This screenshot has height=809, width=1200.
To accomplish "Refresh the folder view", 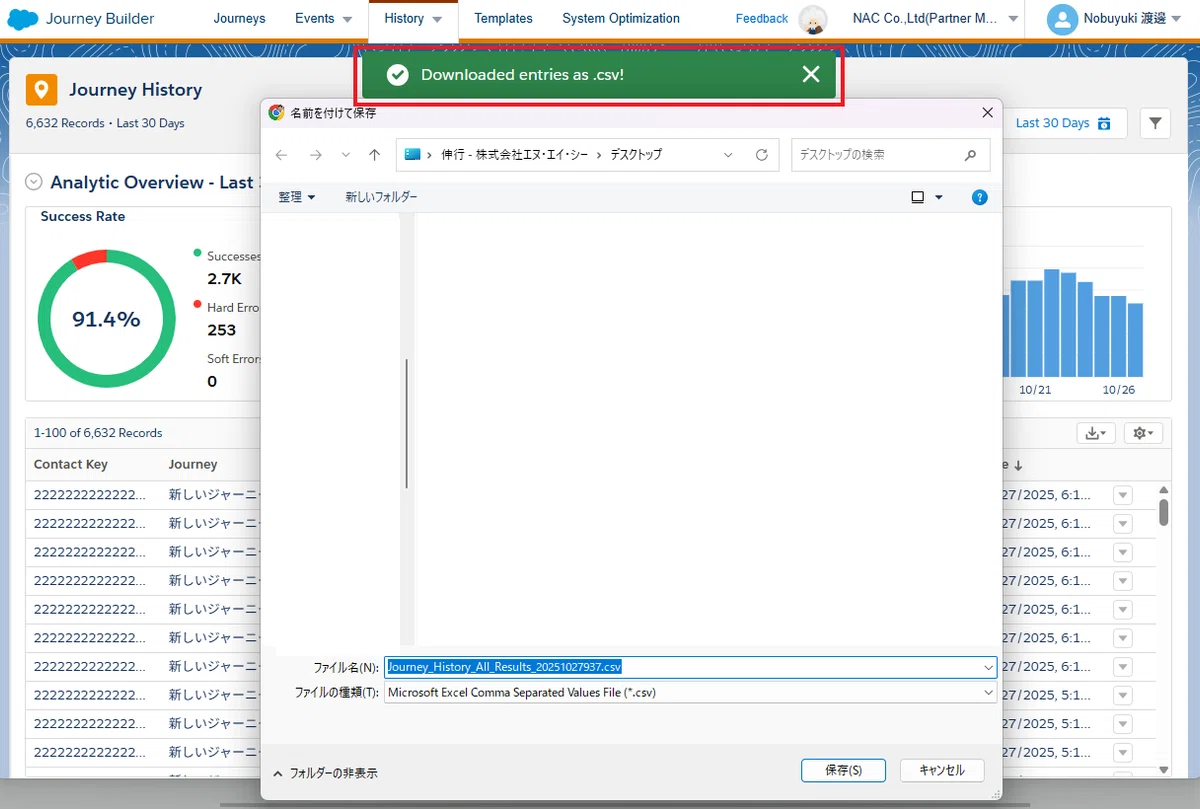I will pos(762,155).
